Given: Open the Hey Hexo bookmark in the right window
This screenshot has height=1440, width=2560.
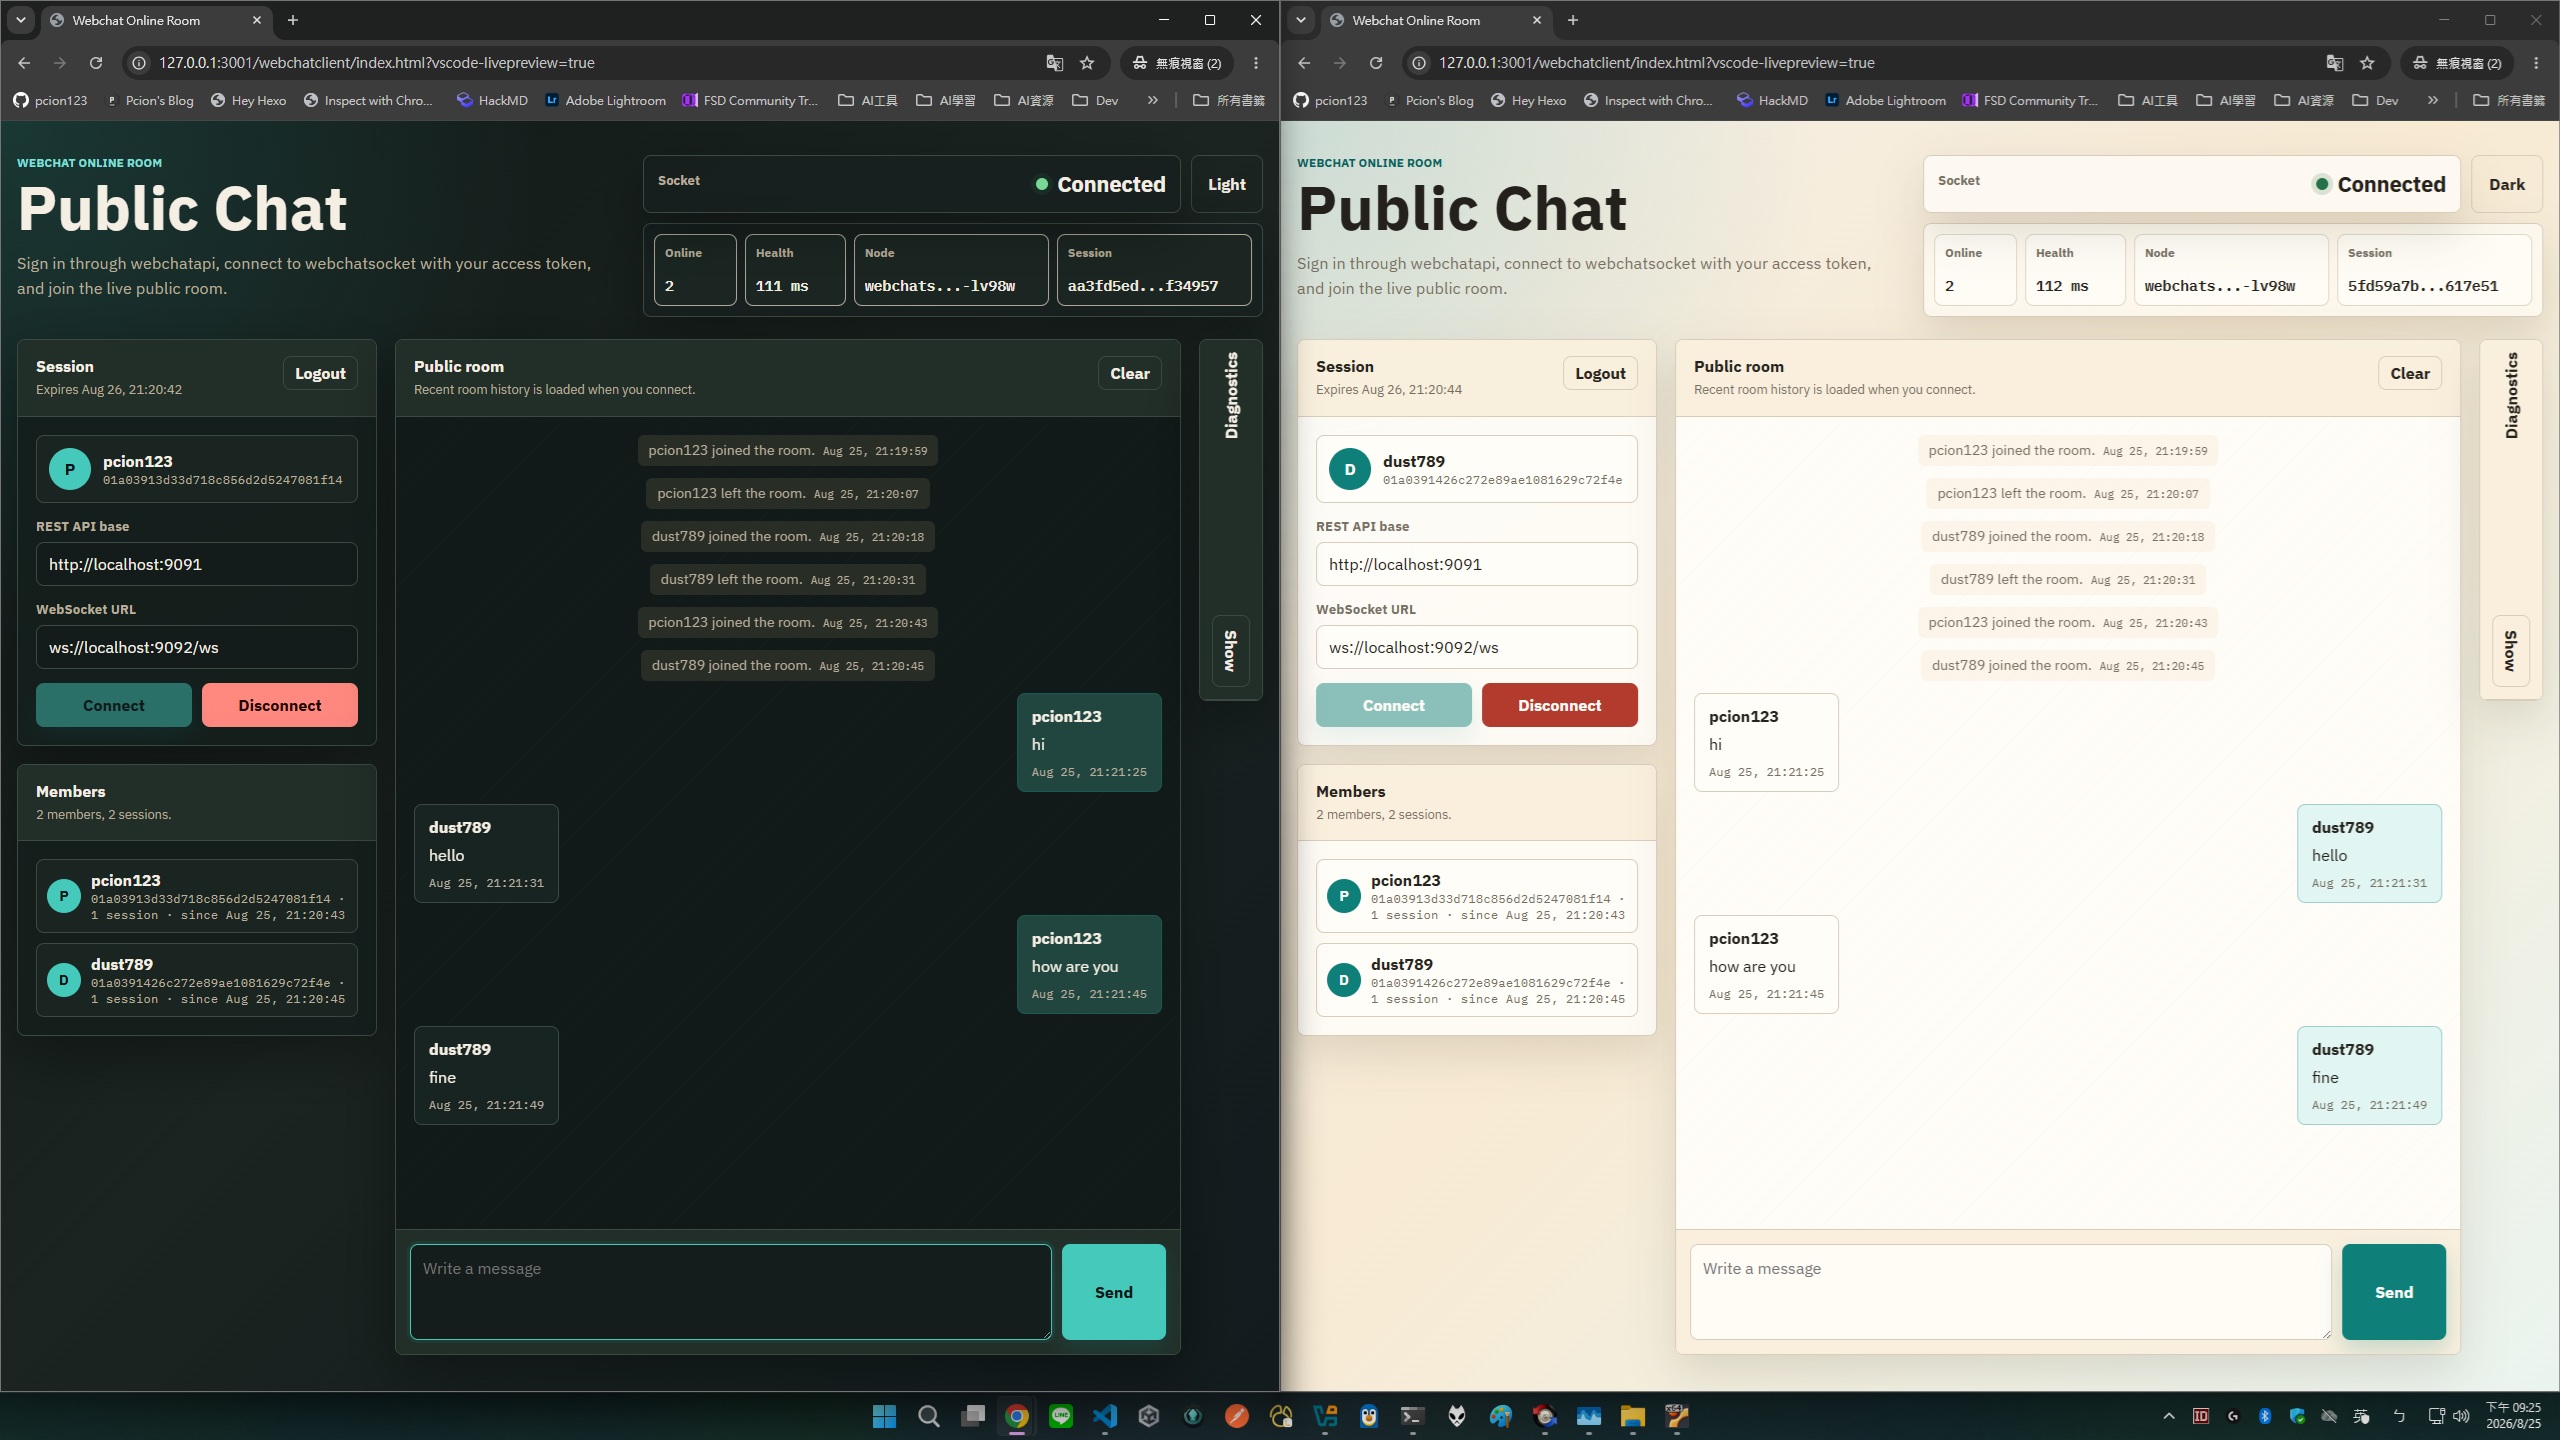Looking at the screenshot, I should 1529,100.
